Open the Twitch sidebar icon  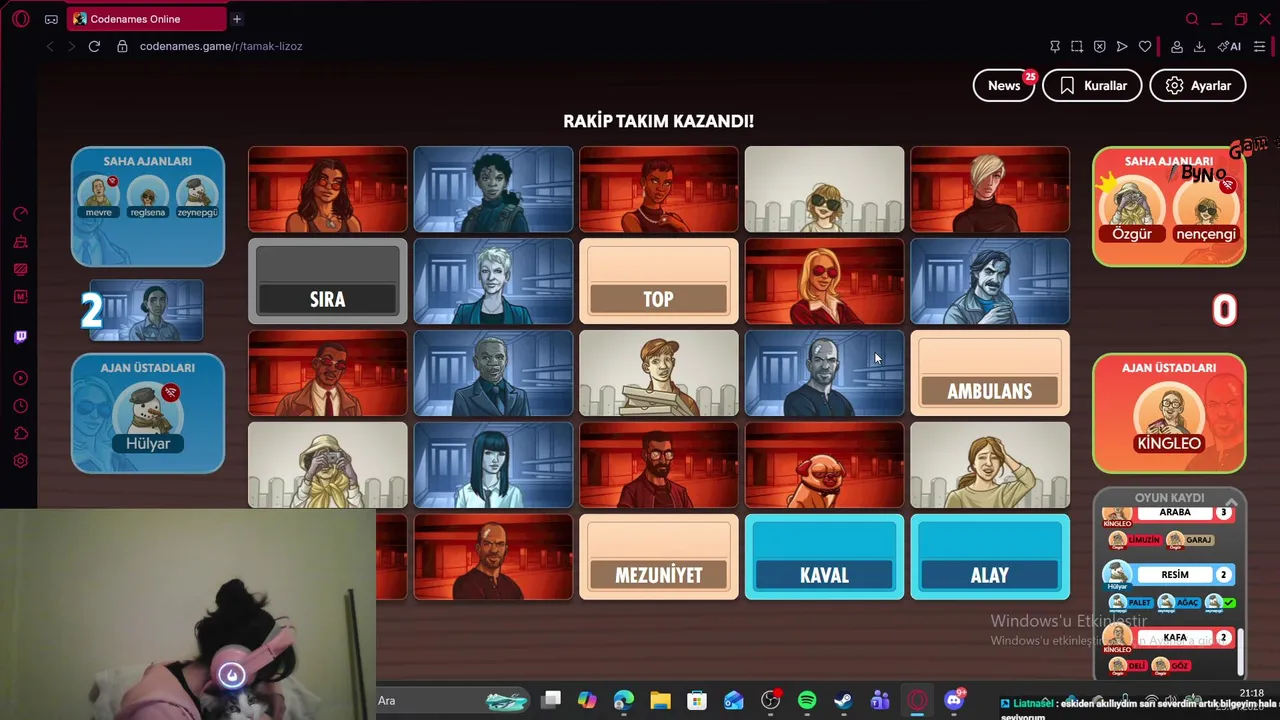[20, 337]
